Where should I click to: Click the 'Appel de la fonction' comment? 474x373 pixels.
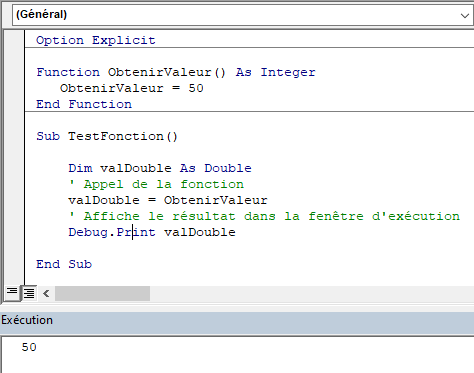click(x=156, y=184)
